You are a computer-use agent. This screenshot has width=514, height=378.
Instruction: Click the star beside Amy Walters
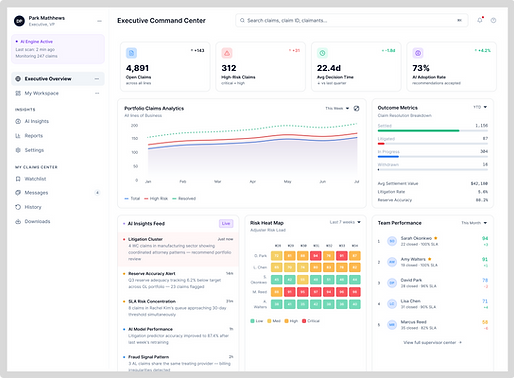[430, 259]
